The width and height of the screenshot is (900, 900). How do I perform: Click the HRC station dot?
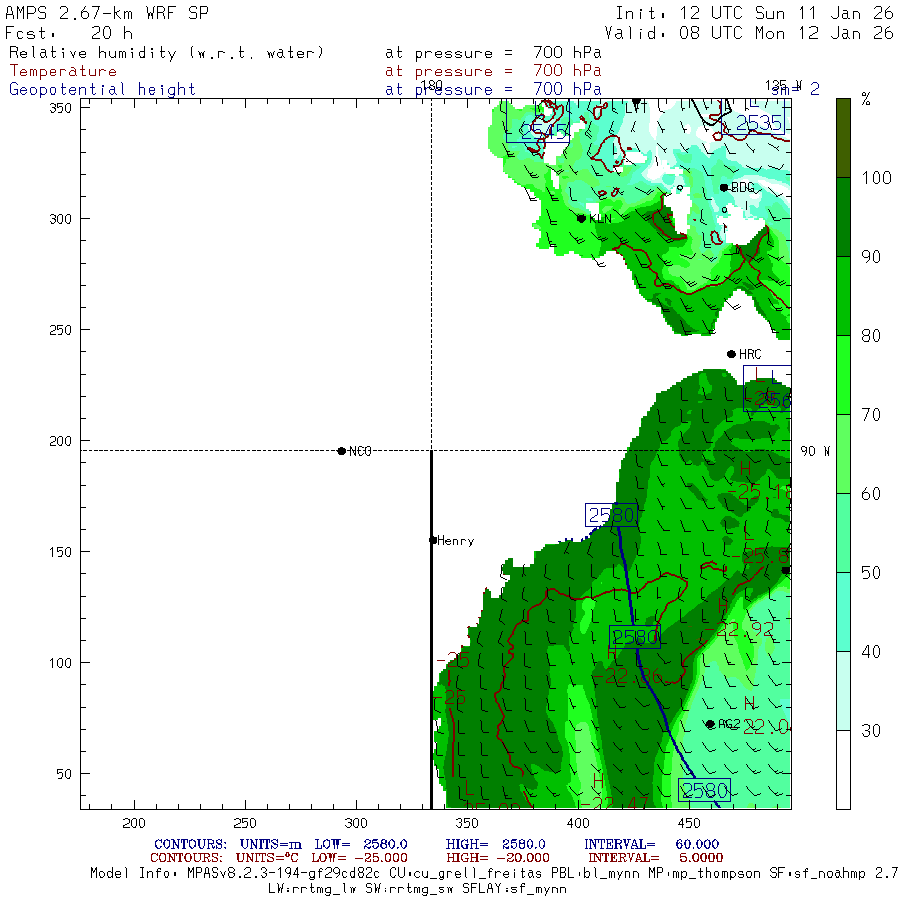pos(731,354)
